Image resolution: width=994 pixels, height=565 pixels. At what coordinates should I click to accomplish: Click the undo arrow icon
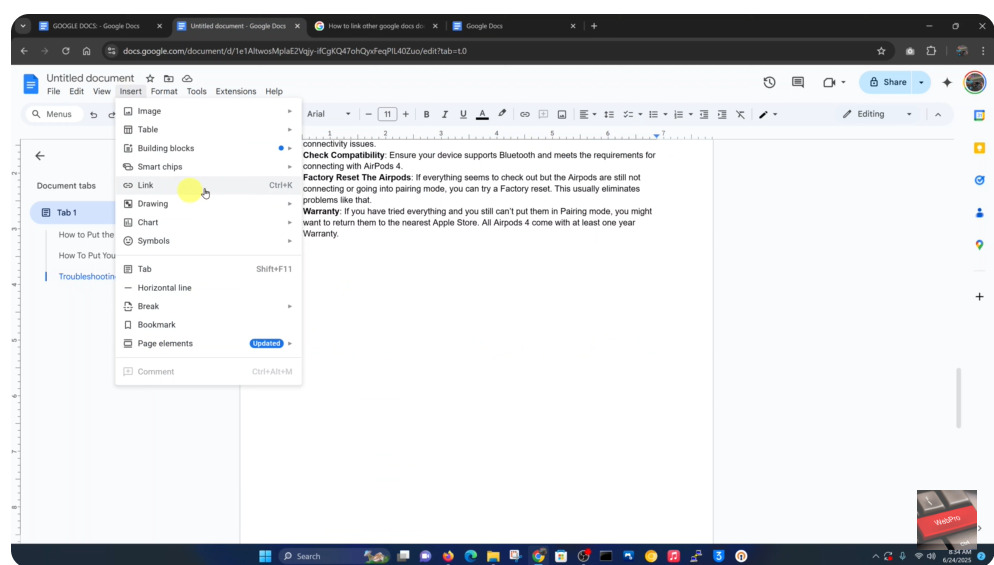tap(94, 115)
